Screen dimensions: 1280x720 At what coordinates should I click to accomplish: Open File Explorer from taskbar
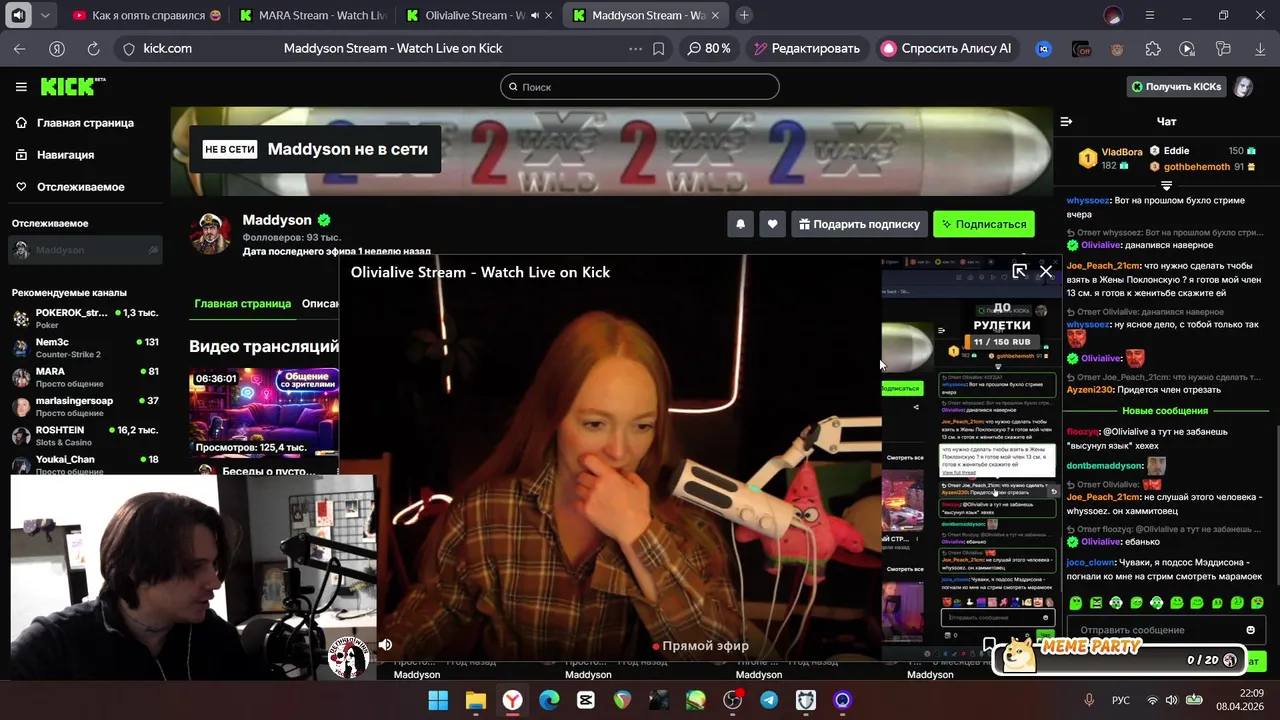click(475, 700)
